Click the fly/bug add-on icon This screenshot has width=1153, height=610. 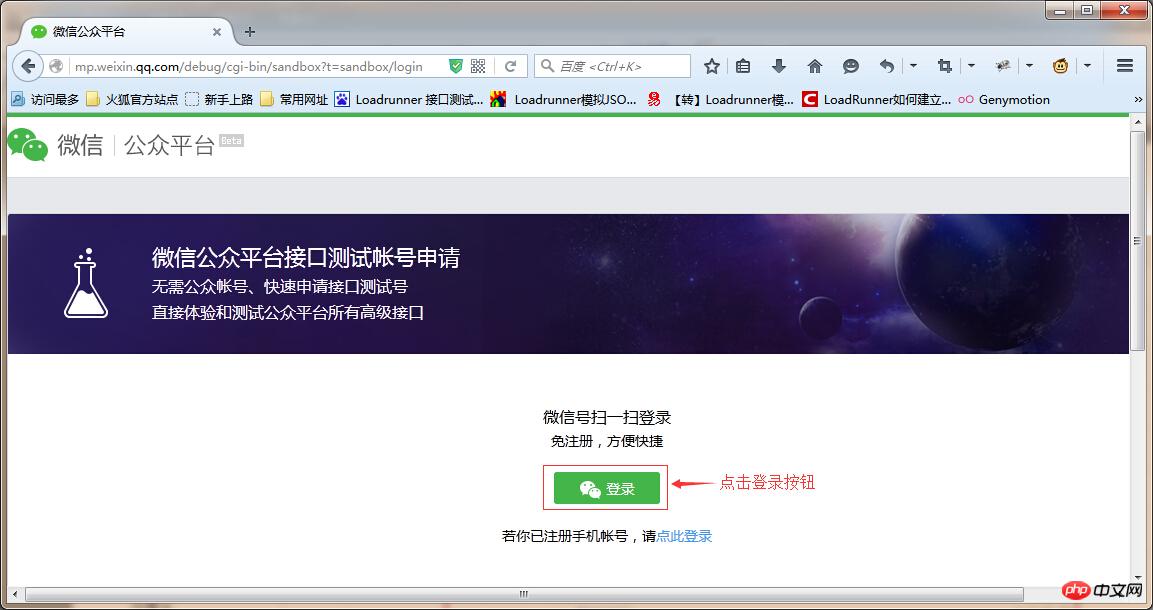tap(1003, 65)
